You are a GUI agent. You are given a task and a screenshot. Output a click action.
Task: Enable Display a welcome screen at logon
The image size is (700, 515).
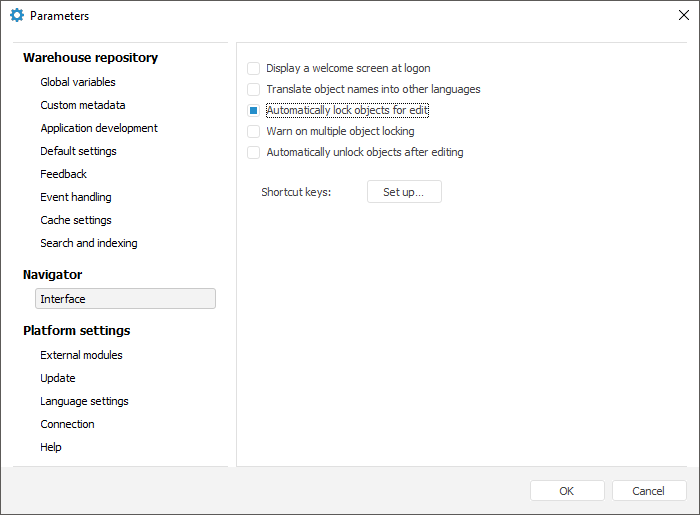tap(254, 68)
